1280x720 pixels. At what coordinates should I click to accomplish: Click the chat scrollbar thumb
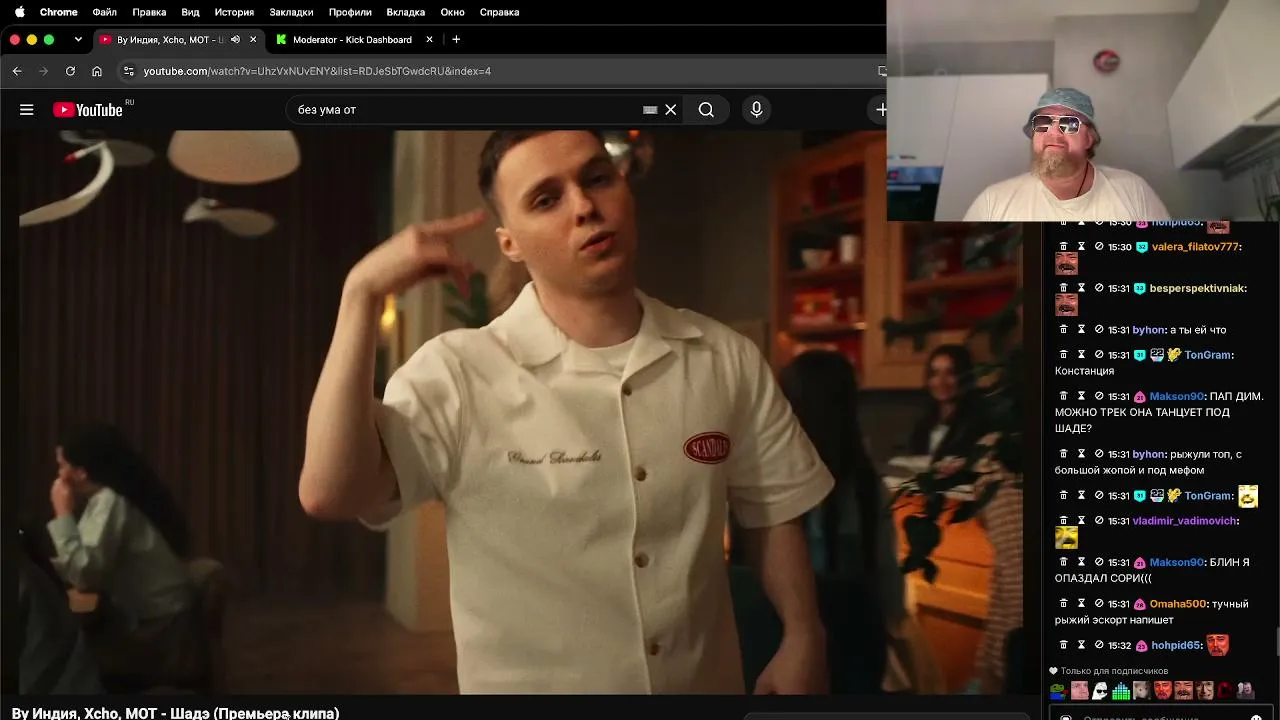(x=1277, y=642)
